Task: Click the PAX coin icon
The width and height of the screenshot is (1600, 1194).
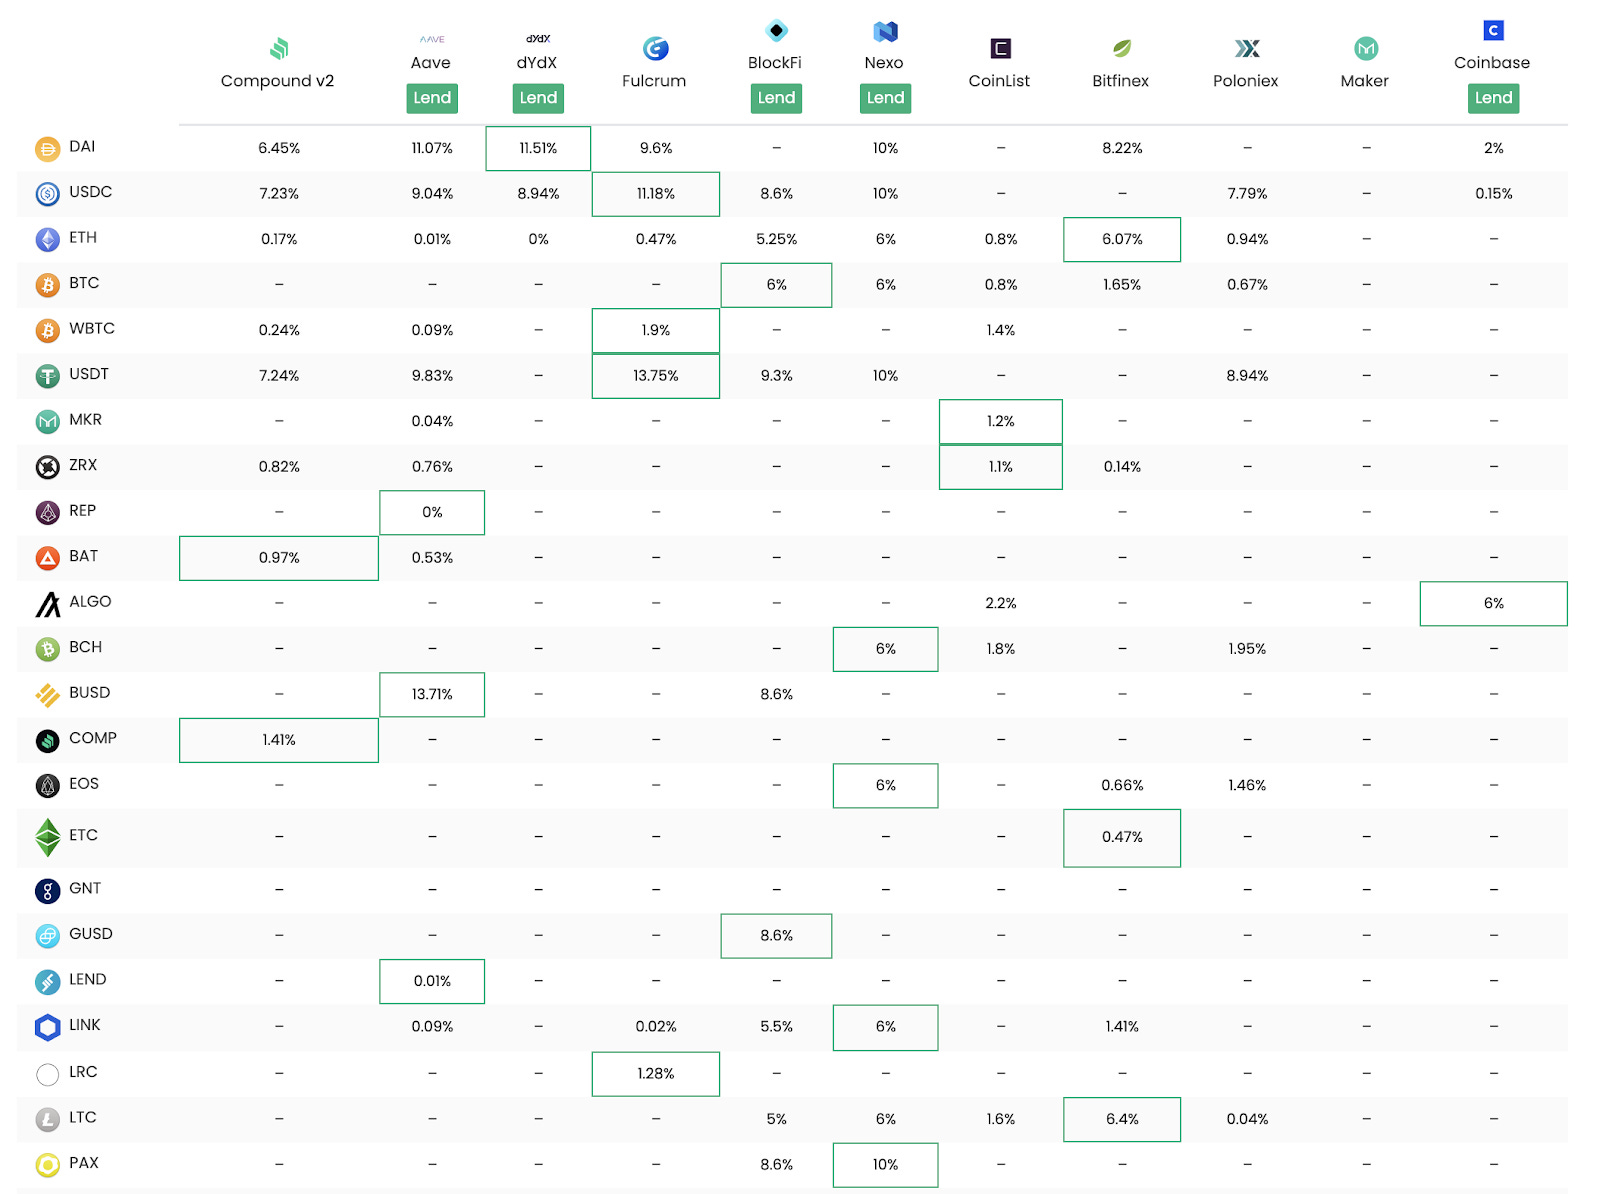Action: 48,1165
